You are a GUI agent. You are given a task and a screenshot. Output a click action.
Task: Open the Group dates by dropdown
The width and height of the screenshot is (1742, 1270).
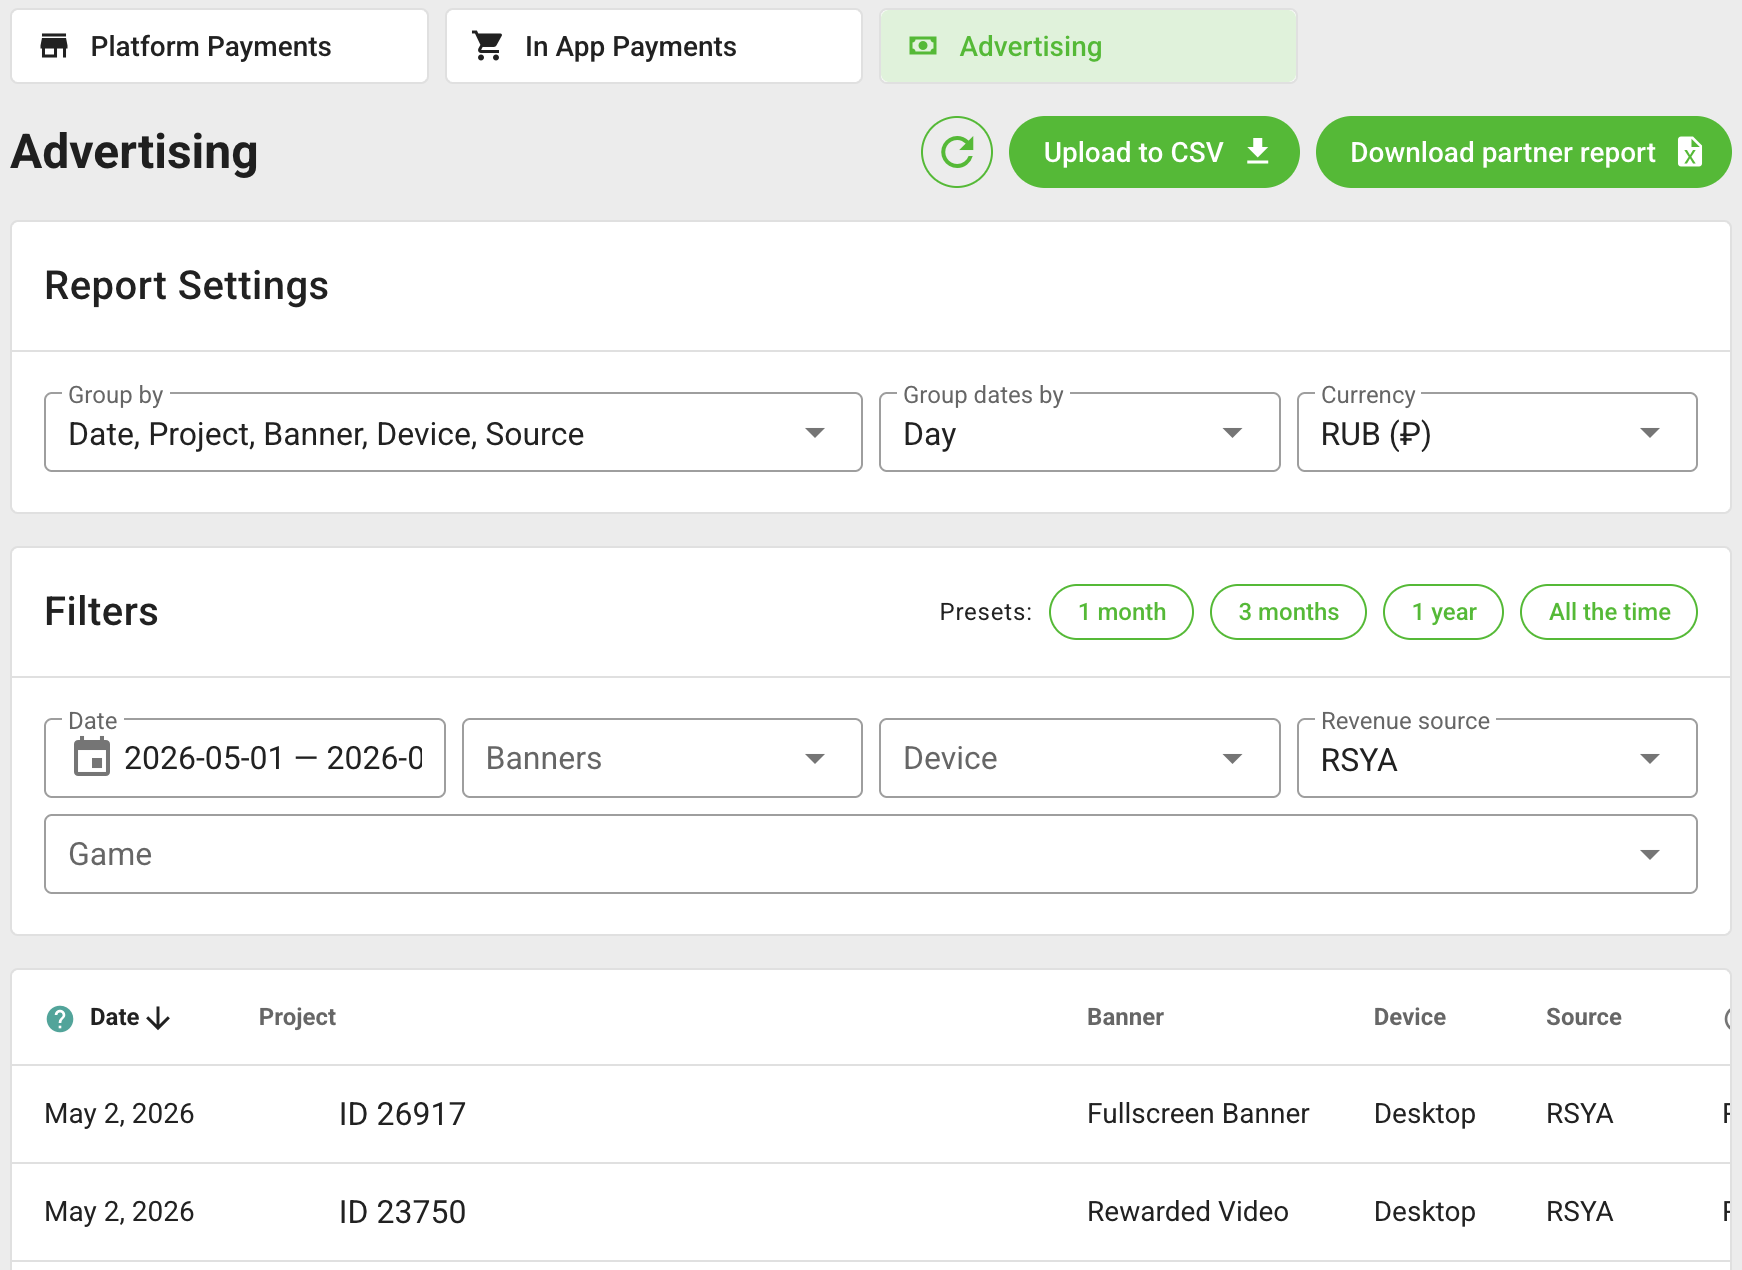click(1079, 432)
